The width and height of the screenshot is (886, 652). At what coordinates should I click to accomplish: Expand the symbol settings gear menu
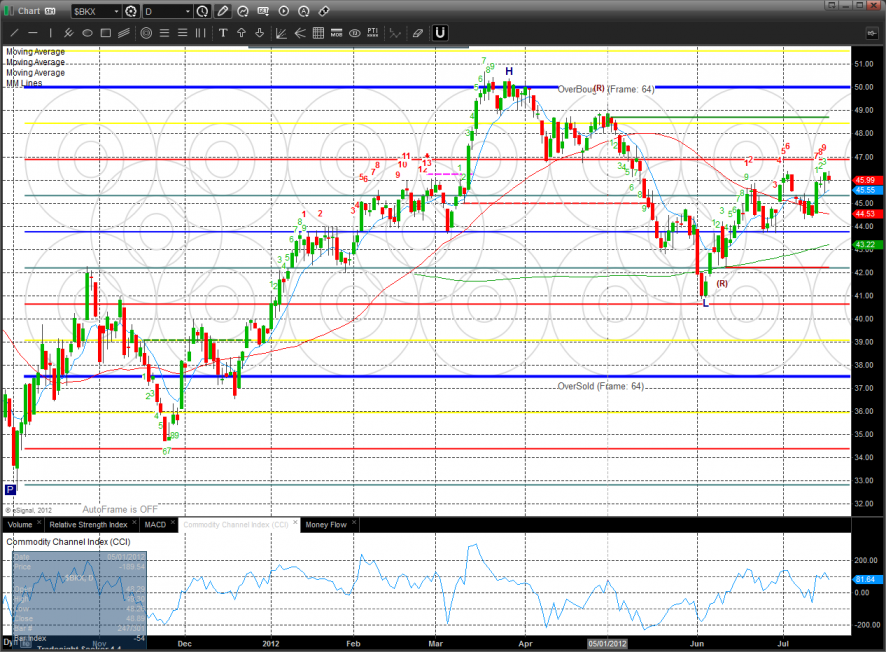point(133,11)
